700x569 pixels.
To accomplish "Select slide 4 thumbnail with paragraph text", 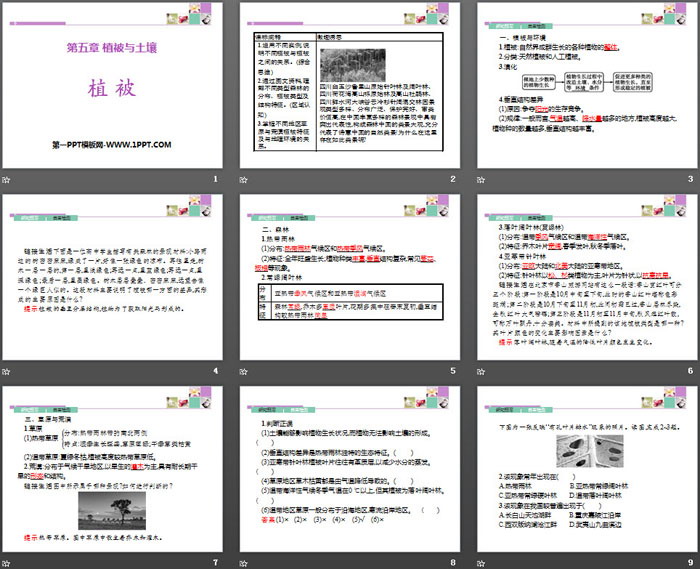I will click(112, 277).
